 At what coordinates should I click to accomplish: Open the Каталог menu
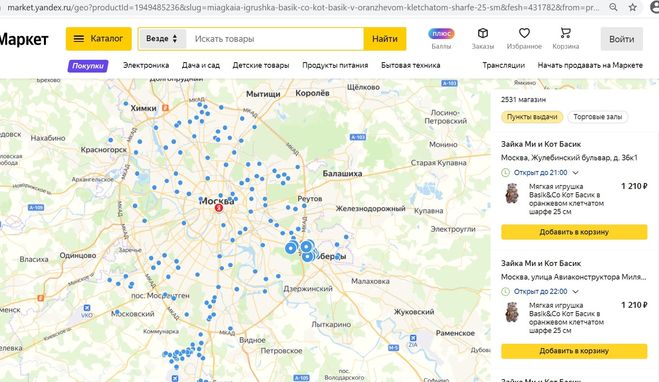click(98, 39)
